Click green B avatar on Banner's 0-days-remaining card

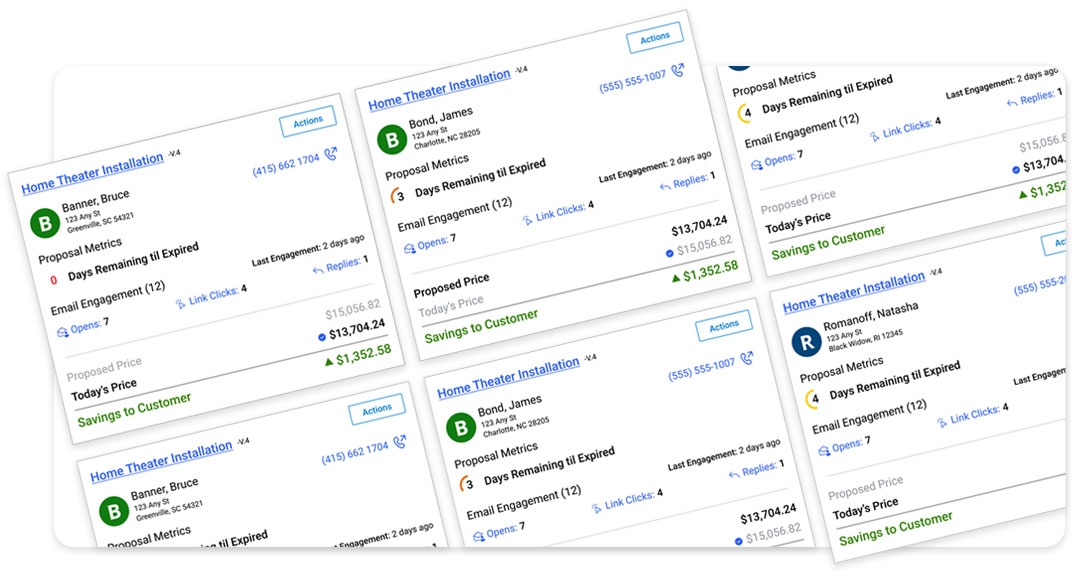coord(44,222)
